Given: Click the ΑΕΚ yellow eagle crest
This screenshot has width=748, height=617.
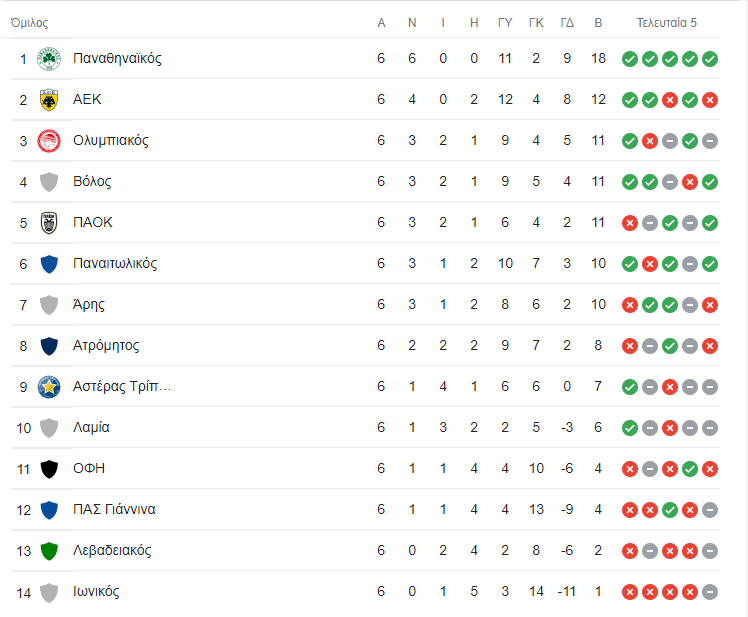Looking at the screenshot, I should tap(49, 100).
